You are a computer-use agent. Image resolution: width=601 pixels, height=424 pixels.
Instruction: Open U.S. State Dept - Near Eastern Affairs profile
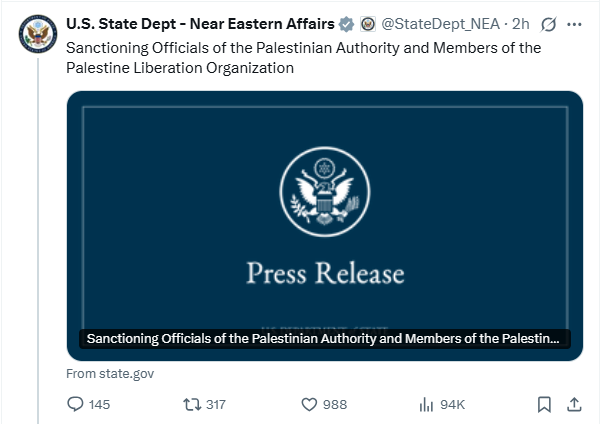(x=200, y=24)
